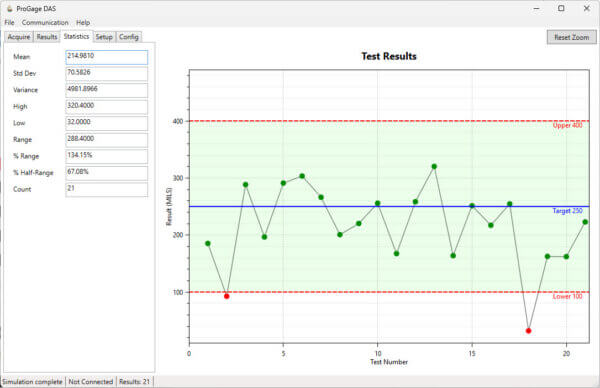Select the Statistics tab
This screenshot has height=388, width=600.
[76, 36]
